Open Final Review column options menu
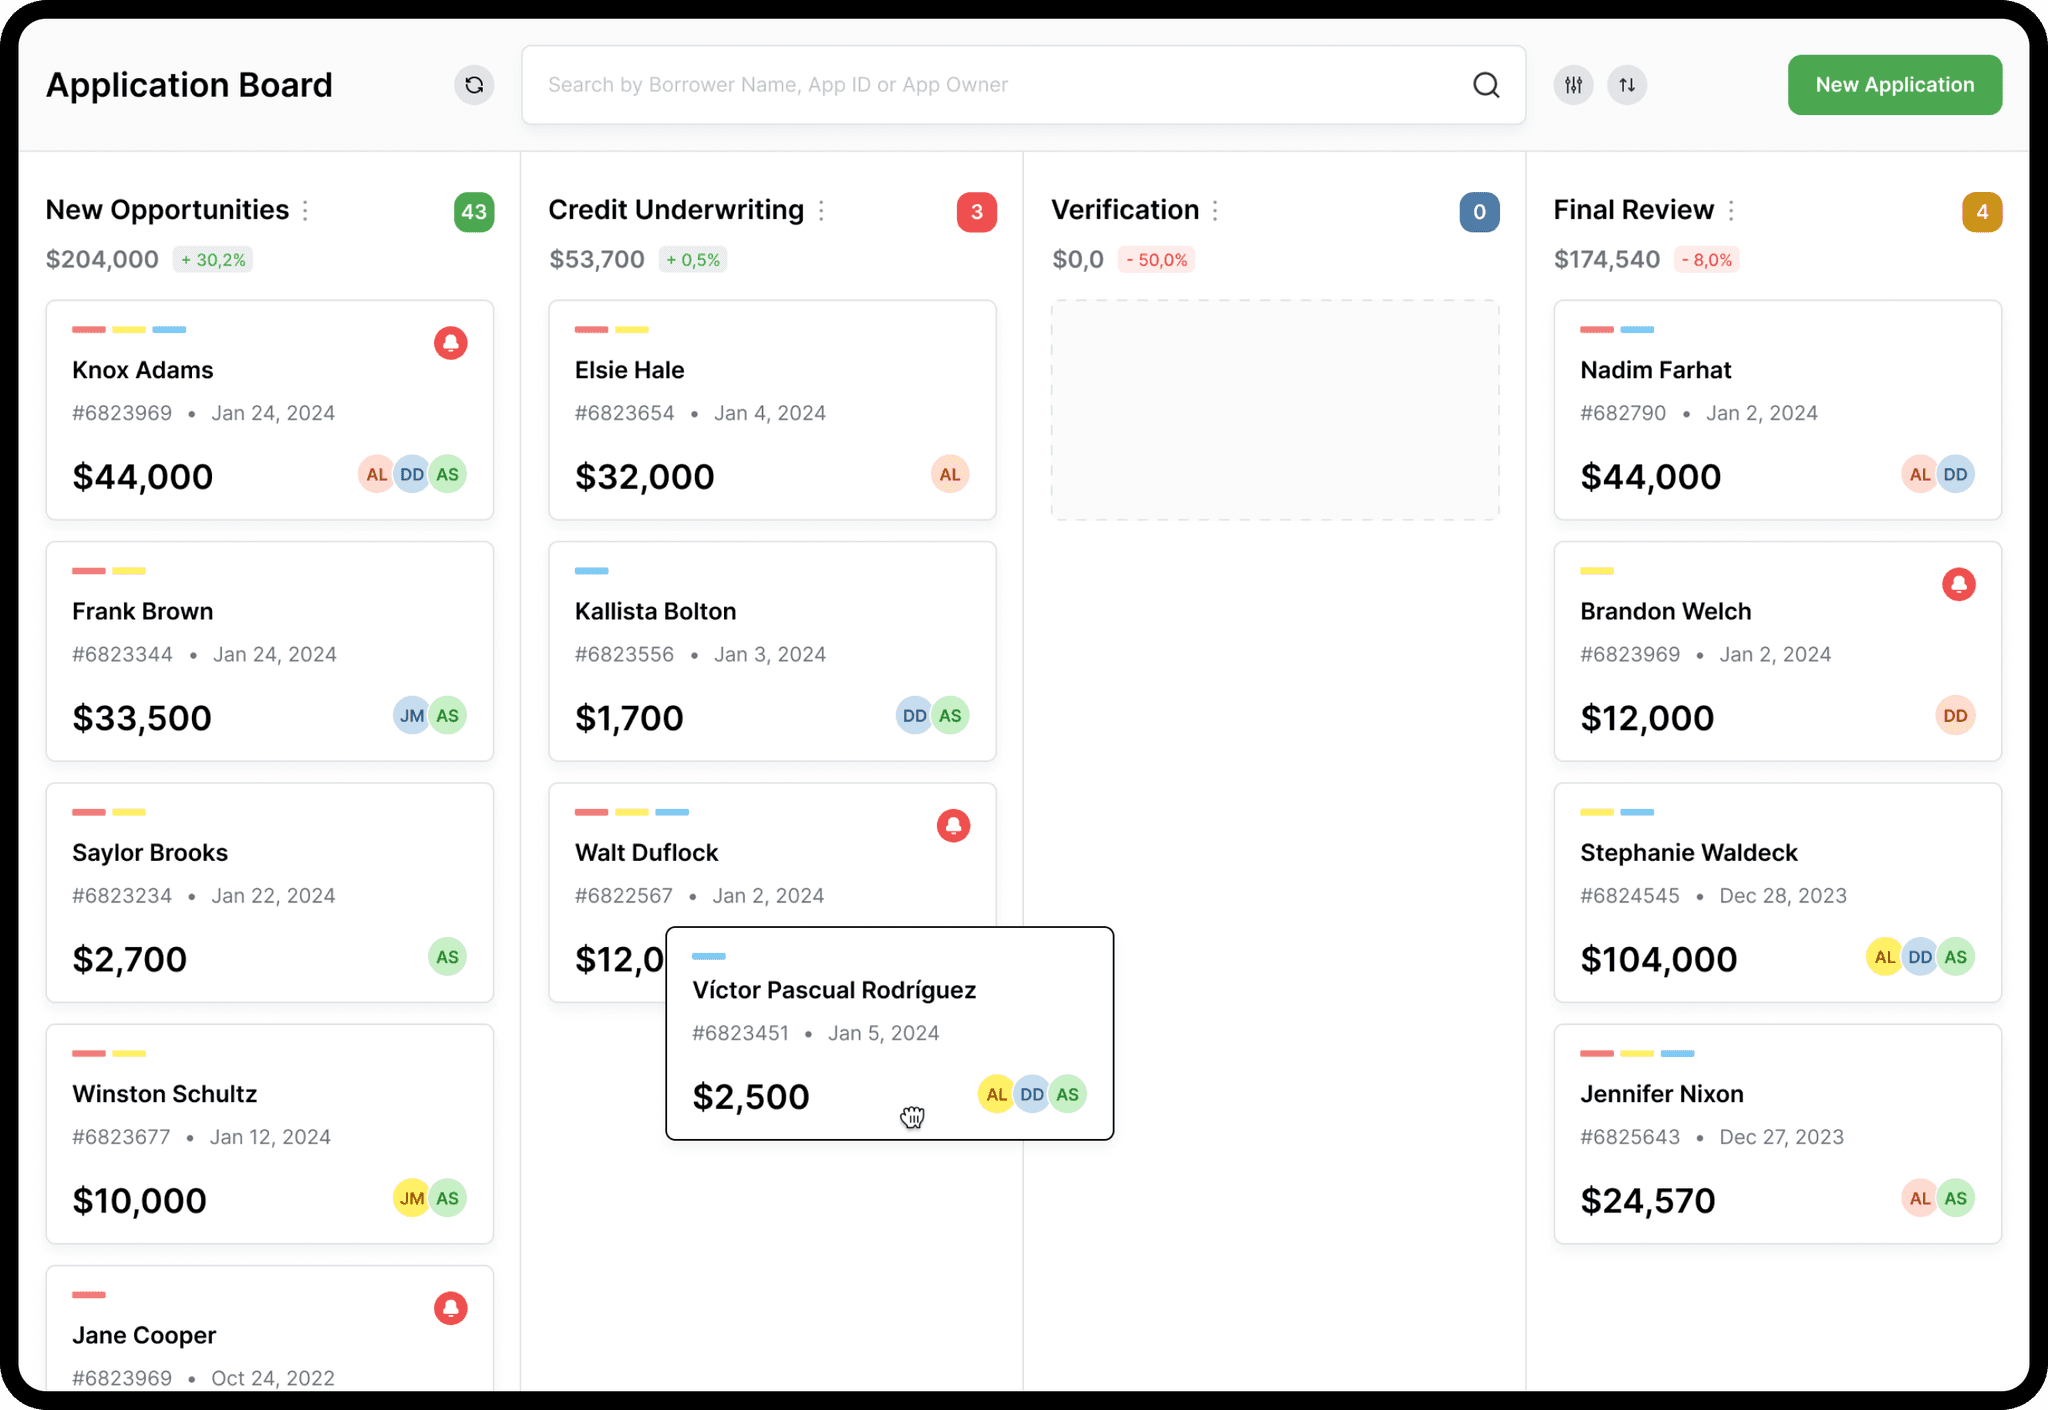 (1731, 210)
